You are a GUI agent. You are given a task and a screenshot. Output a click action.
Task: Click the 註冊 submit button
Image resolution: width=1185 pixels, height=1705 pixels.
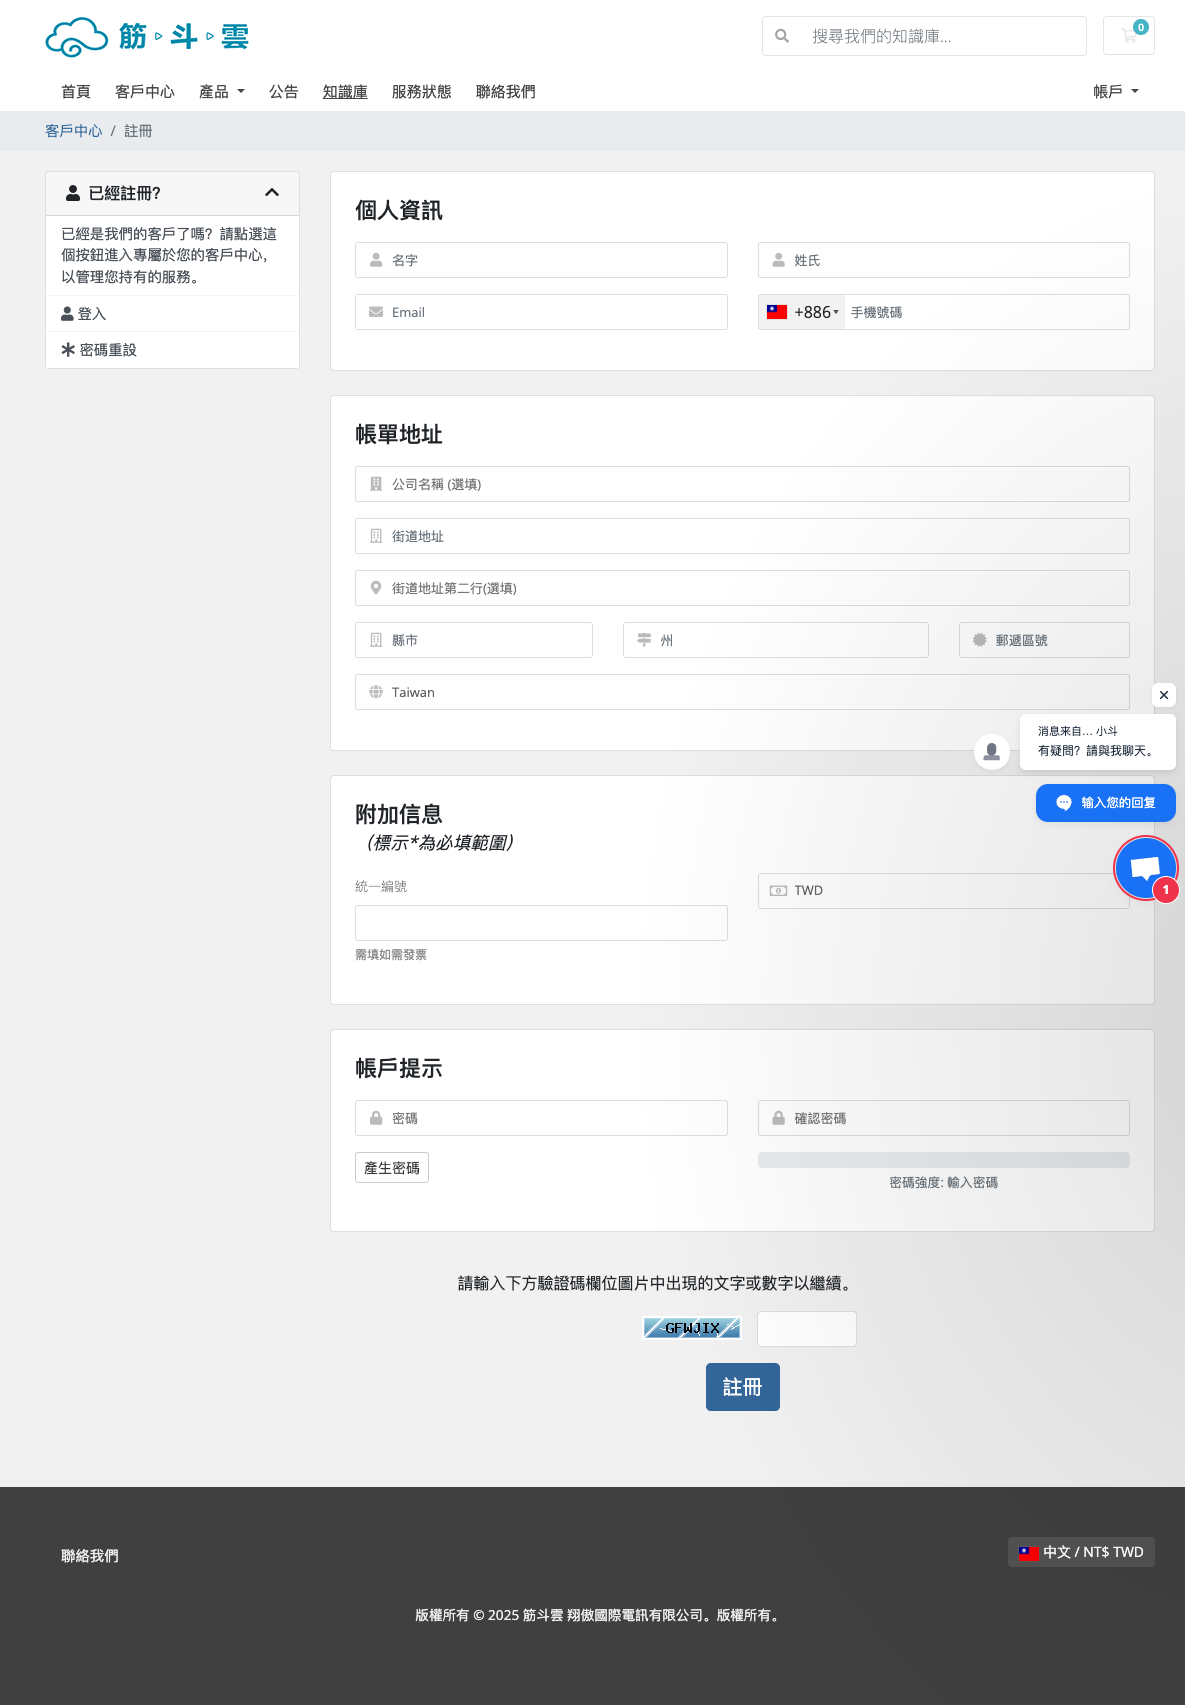[x=742, y=1387]
